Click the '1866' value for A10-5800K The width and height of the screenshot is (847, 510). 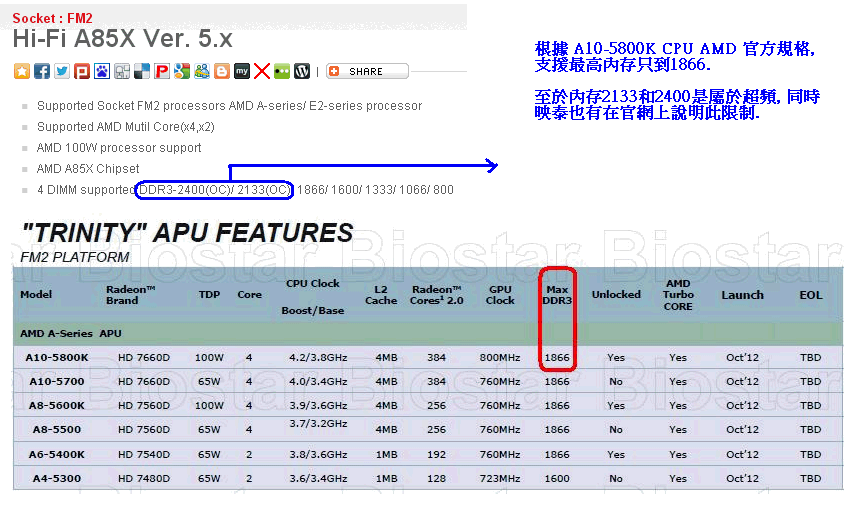[x=557, y=358]
